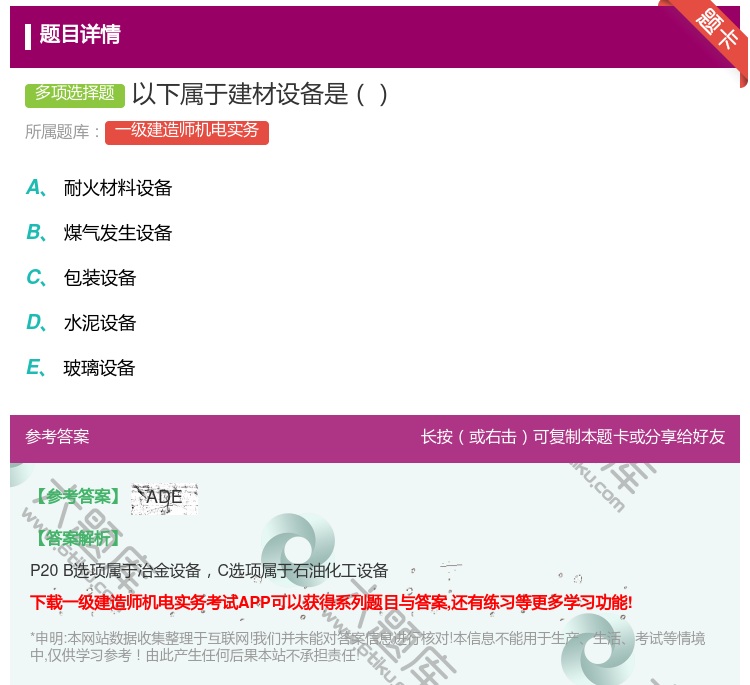Click the 题目详情 header title
This screenshot has width=750, height=685.
(x=80, y=34)
